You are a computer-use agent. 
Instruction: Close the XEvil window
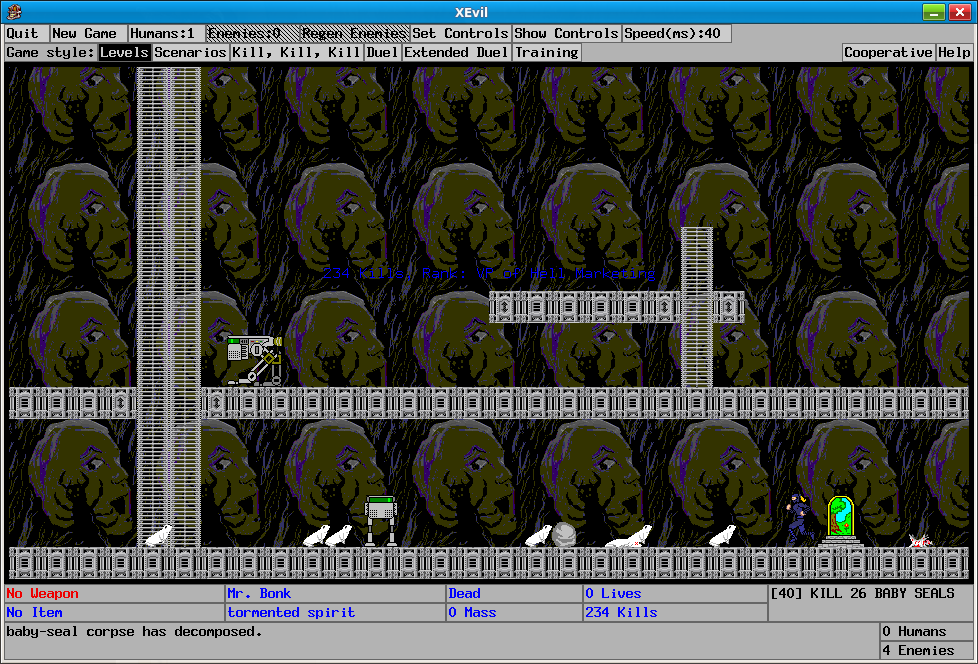tap(960, 12)
